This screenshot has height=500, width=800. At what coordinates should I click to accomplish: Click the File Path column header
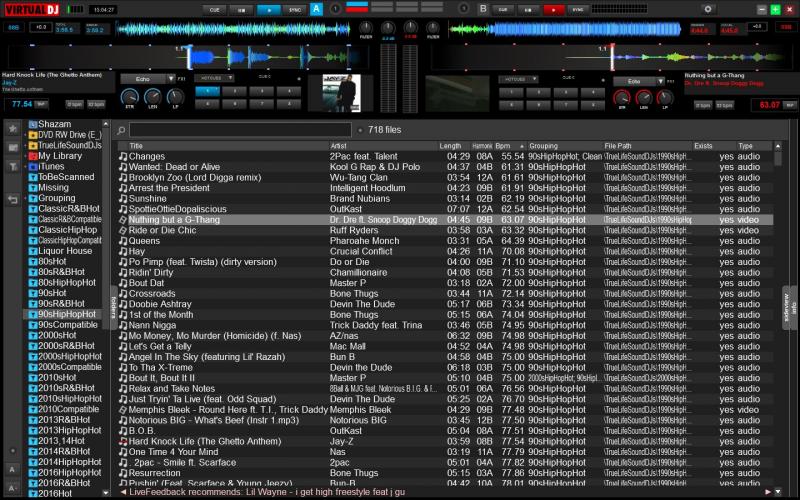pyautogui.click(x=647, y=146)
